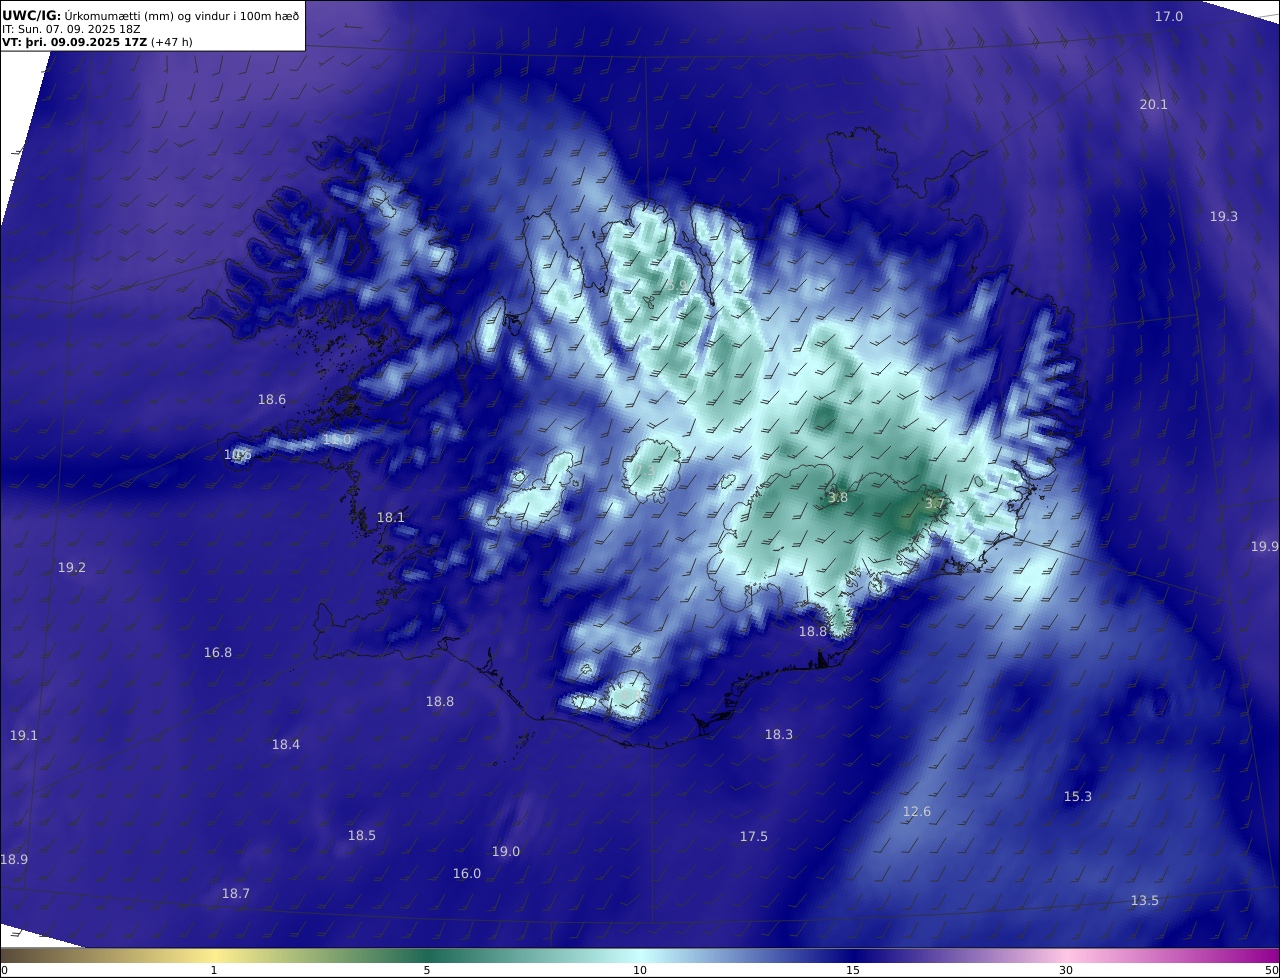Screen dimensions: 1280x978
Task: Select the initialization time line 'IT: Sun. 07. 09. 2025 18Z'
Action: [72, 29]
